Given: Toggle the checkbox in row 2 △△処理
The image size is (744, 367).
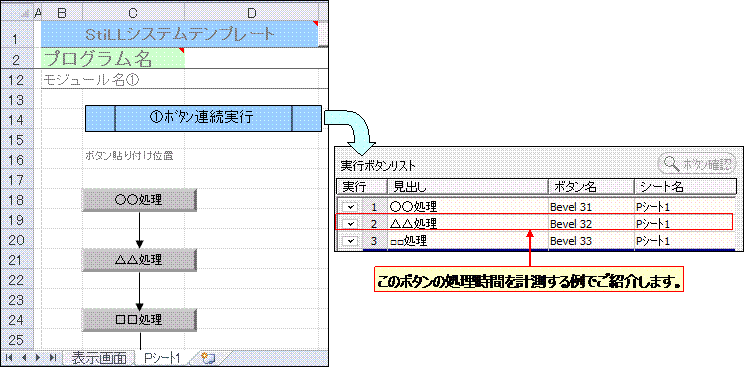Looking at the screenshot, I should 350,223.
